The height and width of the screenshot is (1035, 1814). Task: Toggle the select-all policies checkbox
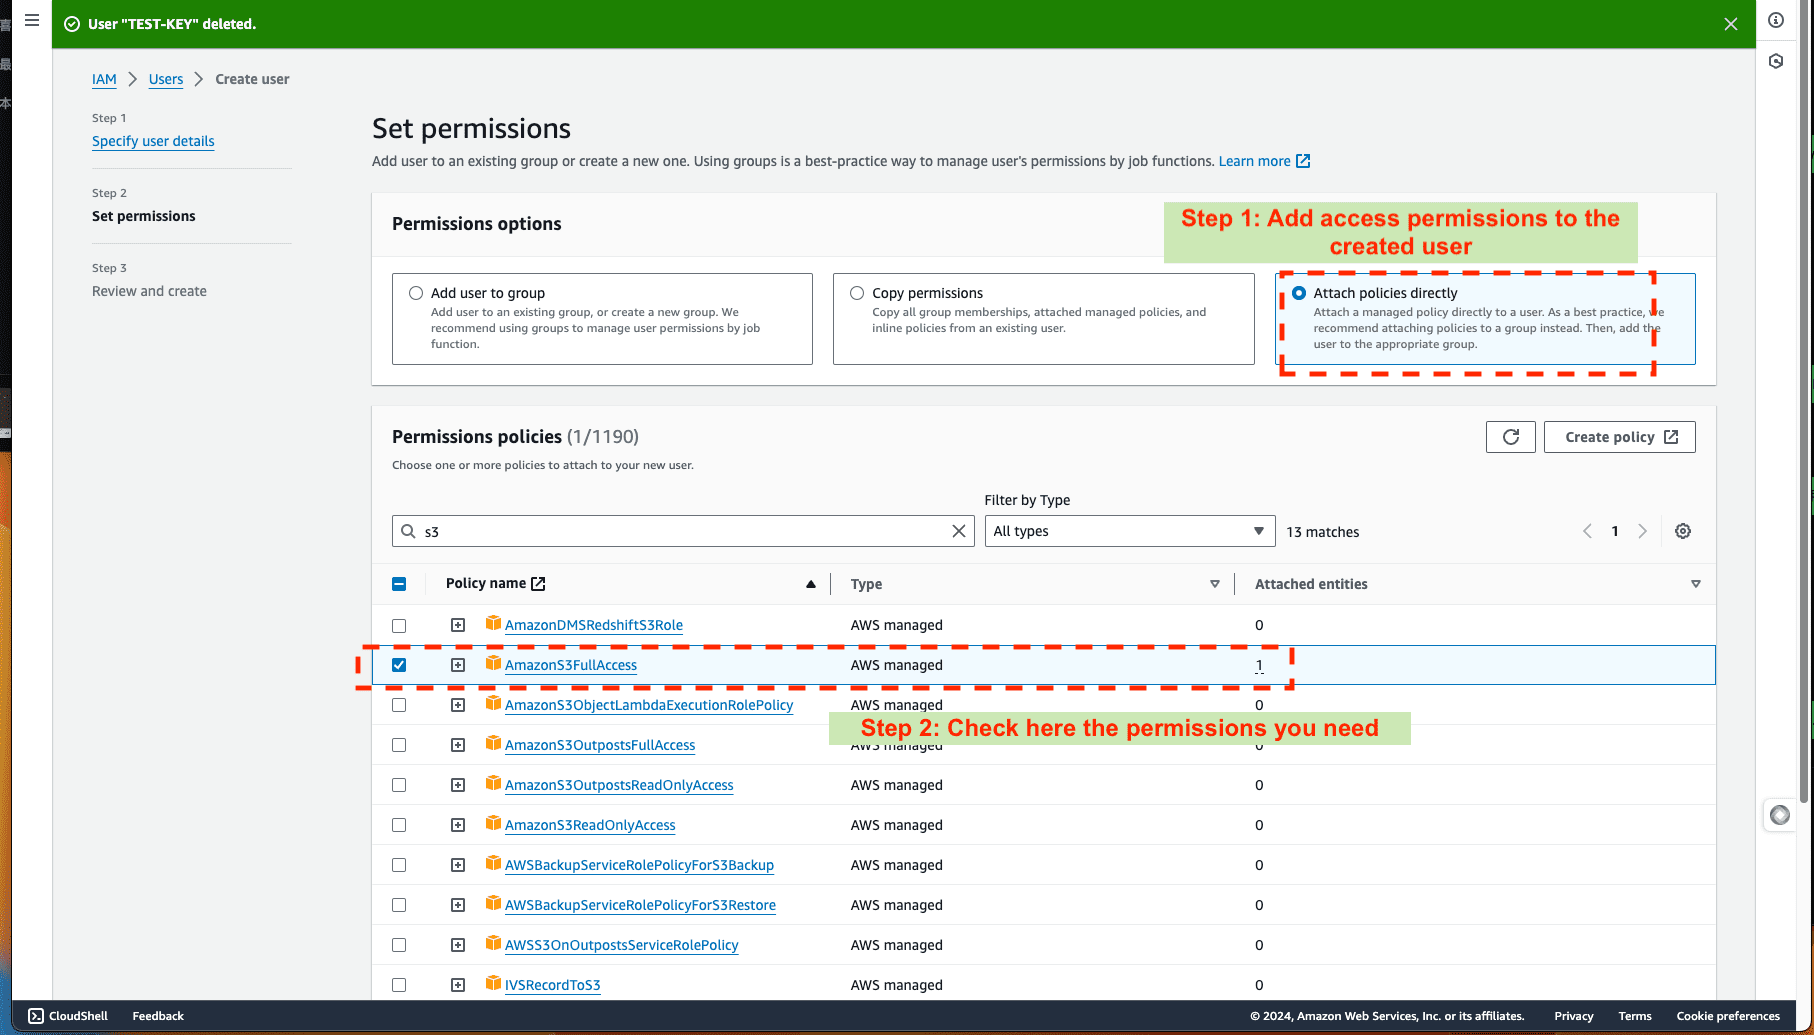399,584
